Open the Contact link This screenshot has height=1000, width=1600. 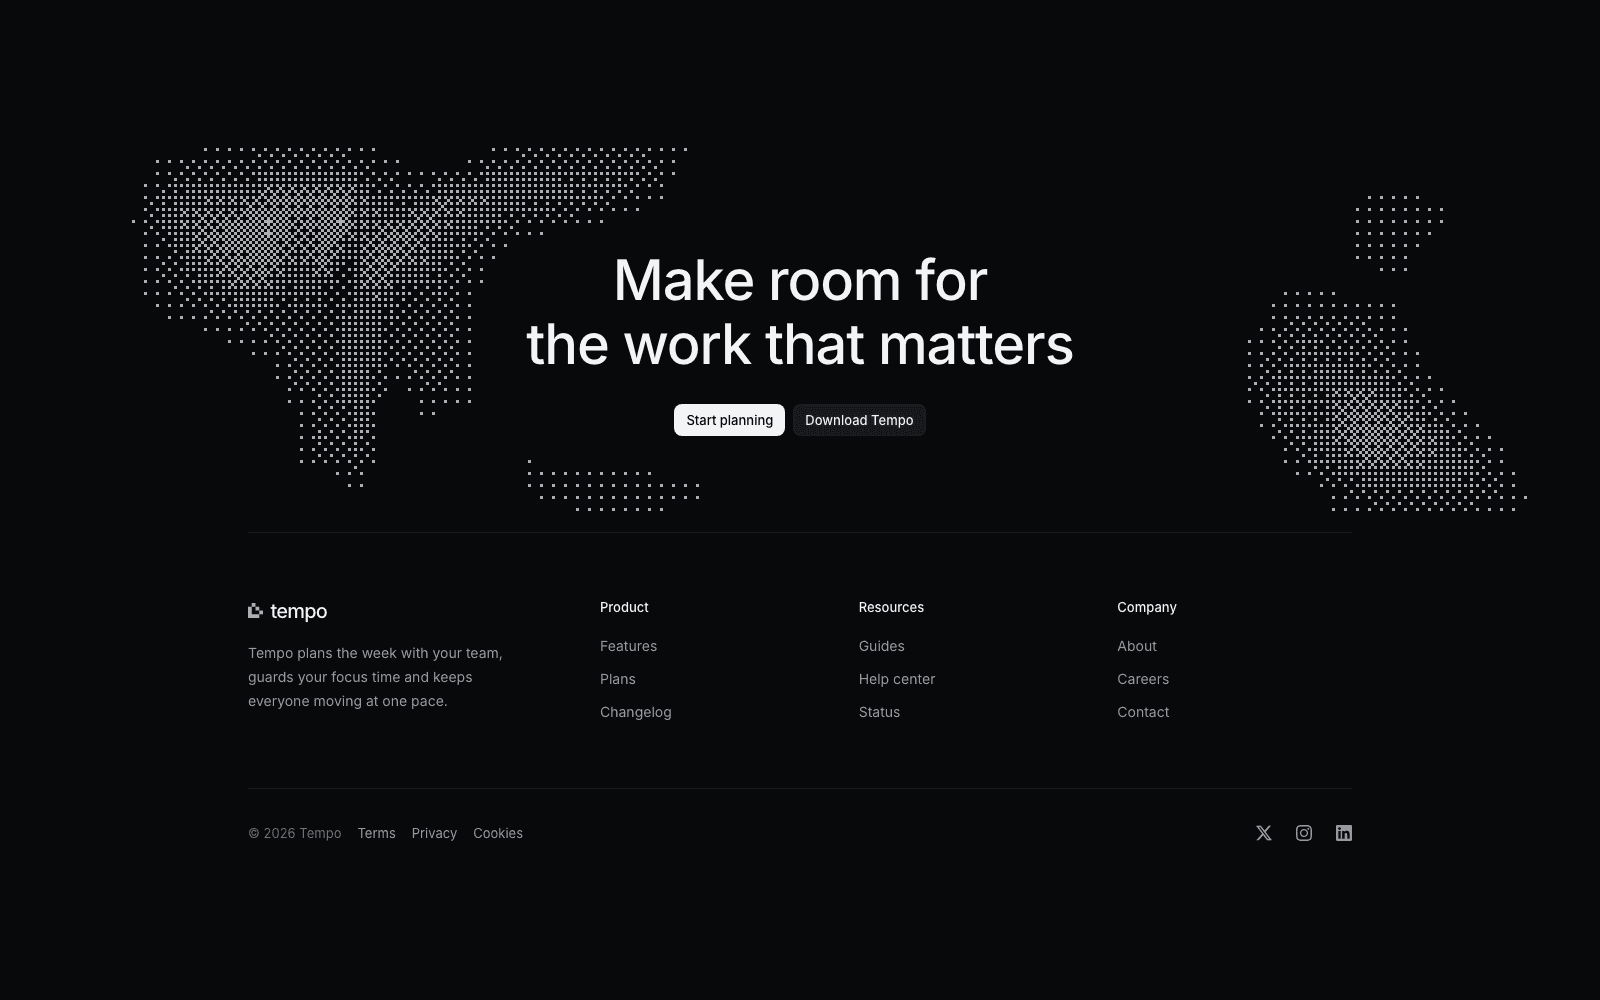[x=1143, y=712]
